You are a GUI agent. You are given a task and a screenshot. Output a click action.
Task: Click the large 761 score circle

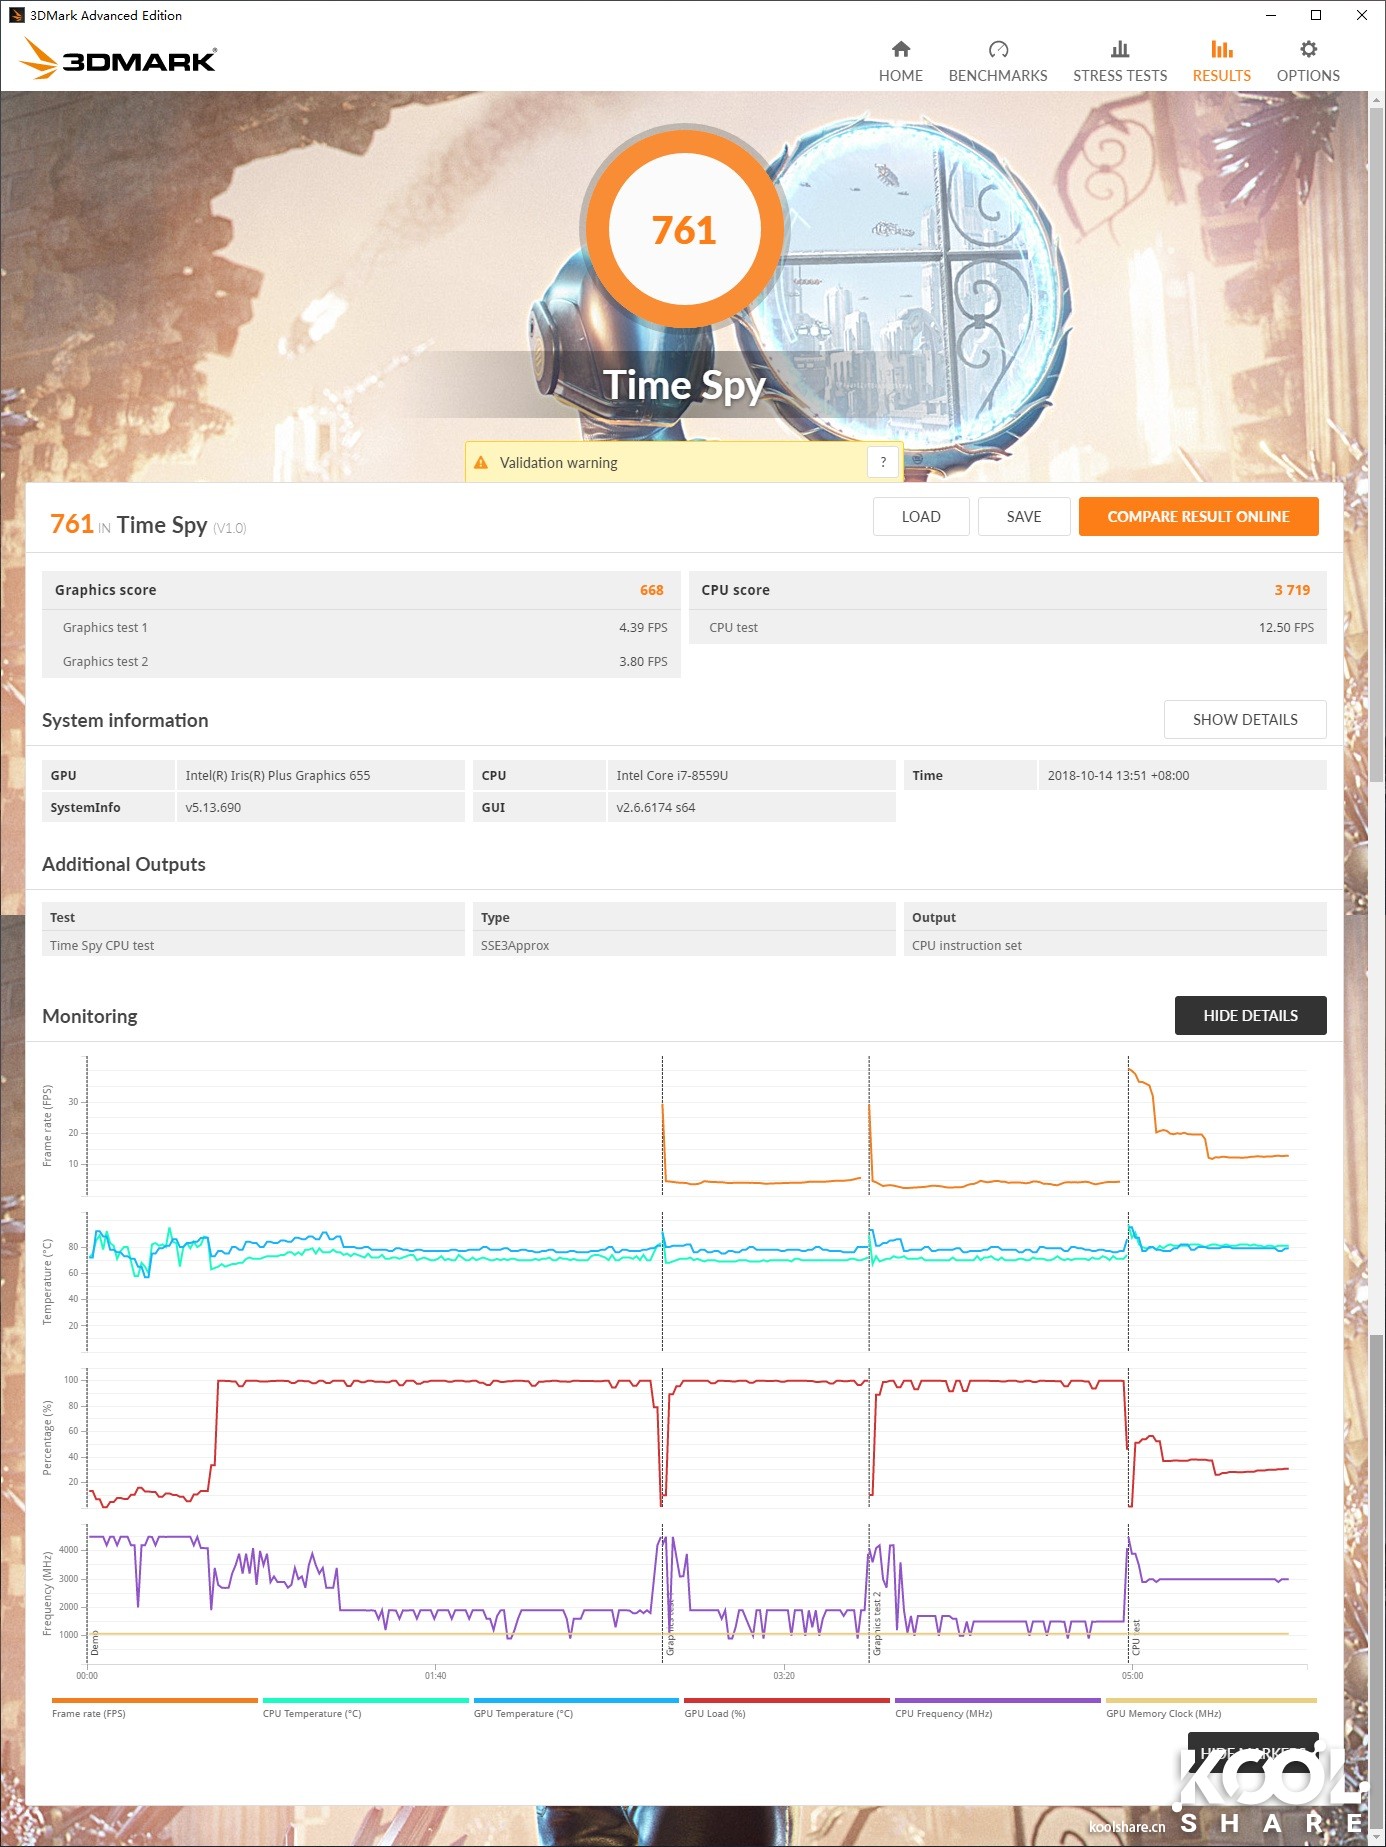tap(684, 229)
